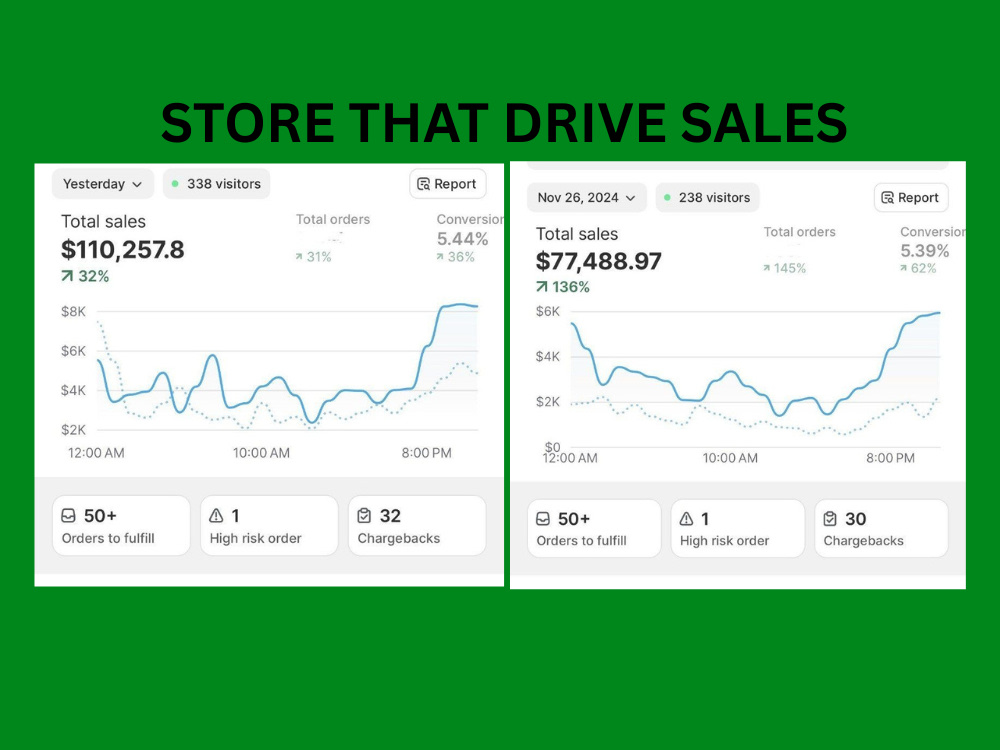Click the 136% sales increase indicator
The width and height of the screenshot is (1000, 750).
click(563, 287)
